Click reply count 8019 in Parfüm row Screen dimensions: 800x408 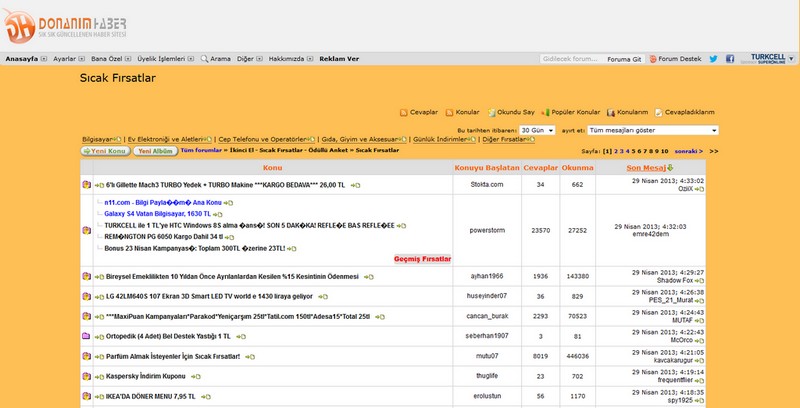[540, 356]
